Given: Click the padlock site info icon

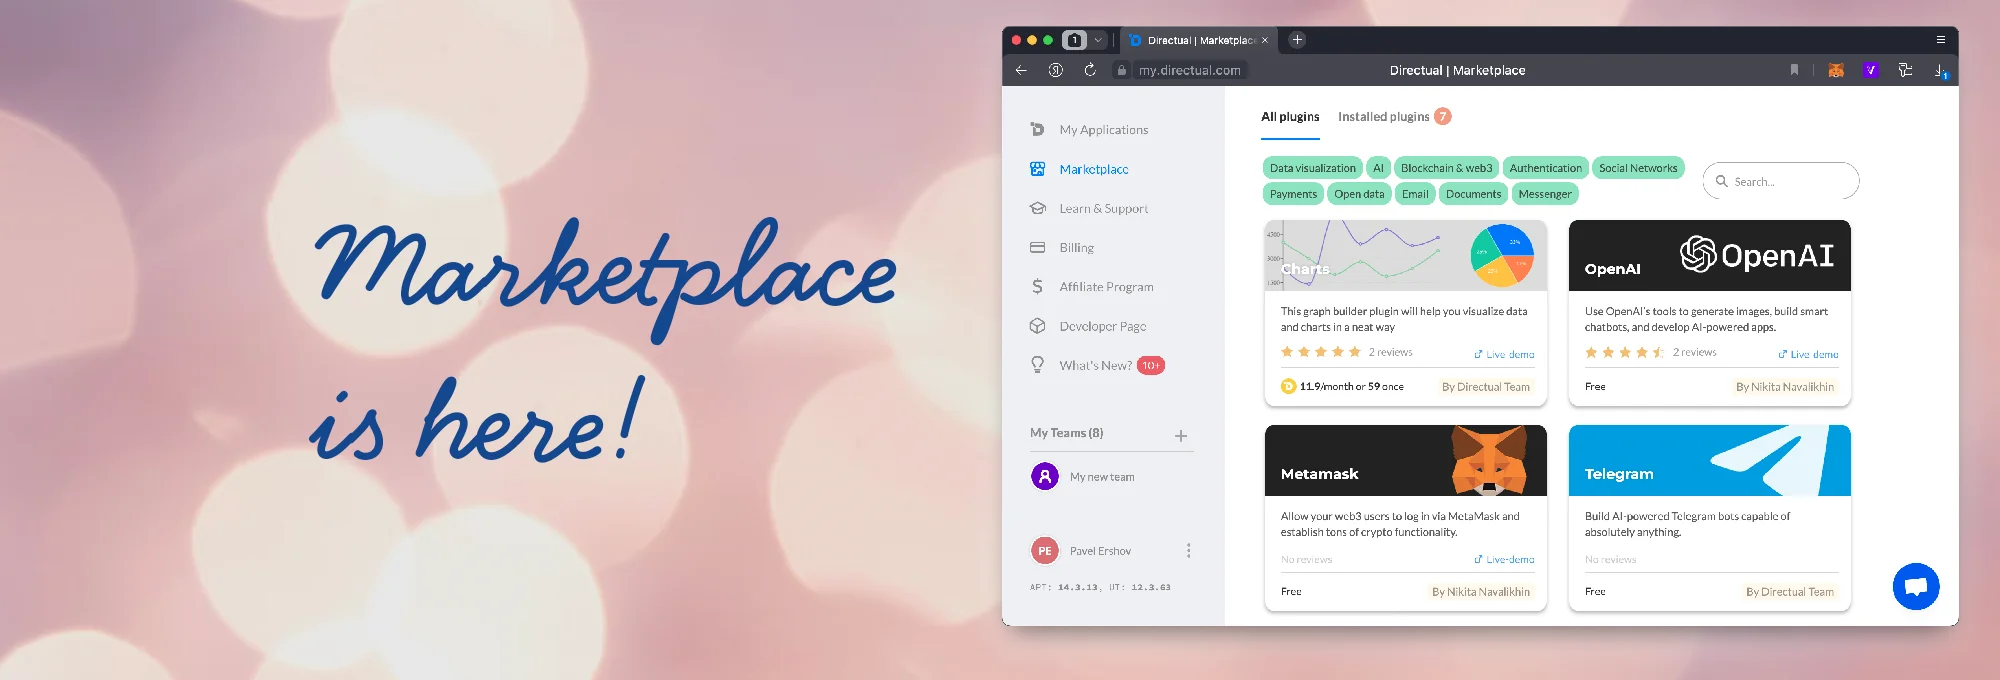Looking at the screenshot, I should (1122, 70).
